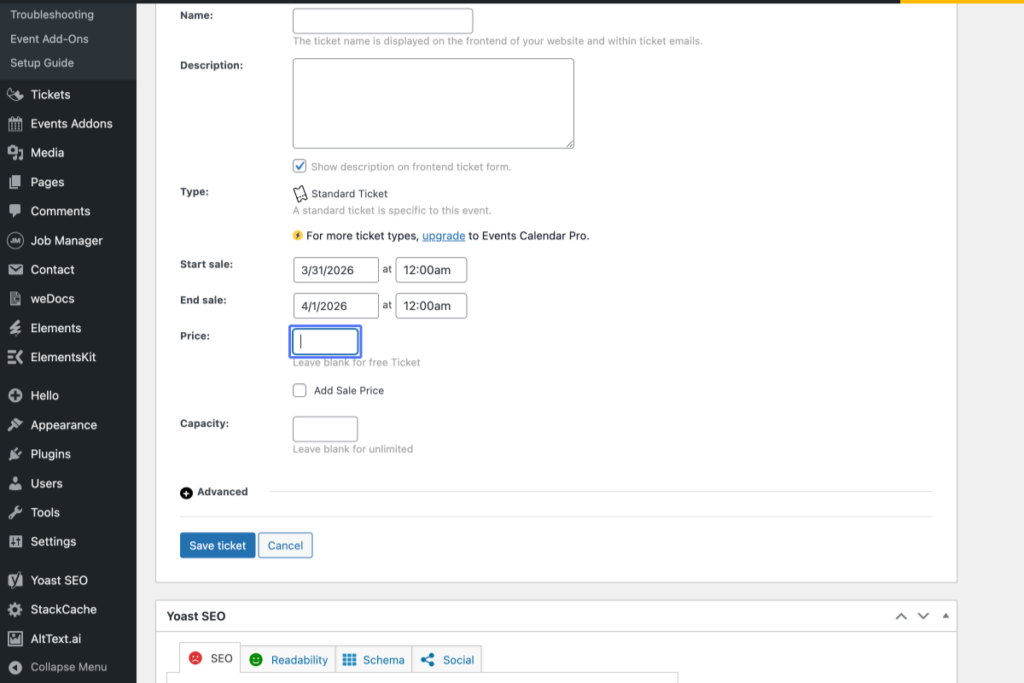Open the Start sale time selector
The height and width of the screenshot is (683, 1024).
[431, 270]
